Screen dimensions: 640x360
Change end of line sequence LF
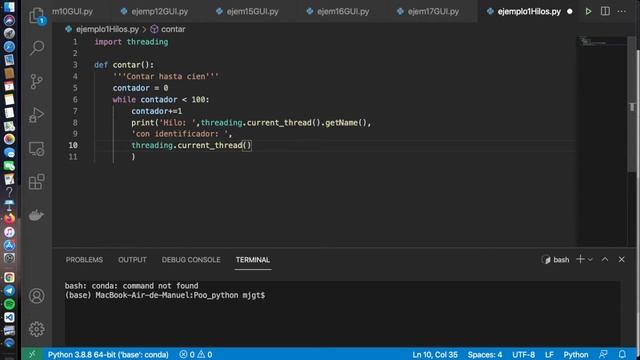point(549,354)
